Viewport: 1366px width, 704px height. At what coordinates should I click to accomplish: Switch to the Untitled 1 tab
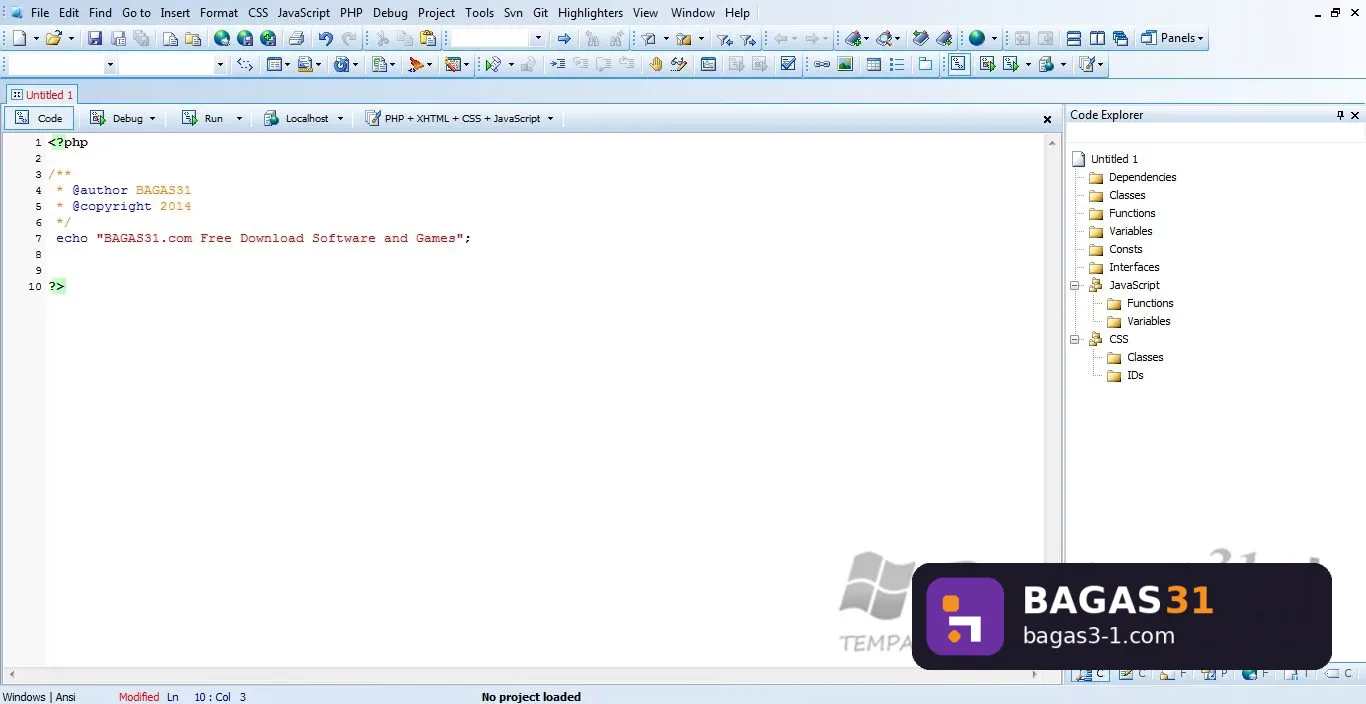[42, 95]
